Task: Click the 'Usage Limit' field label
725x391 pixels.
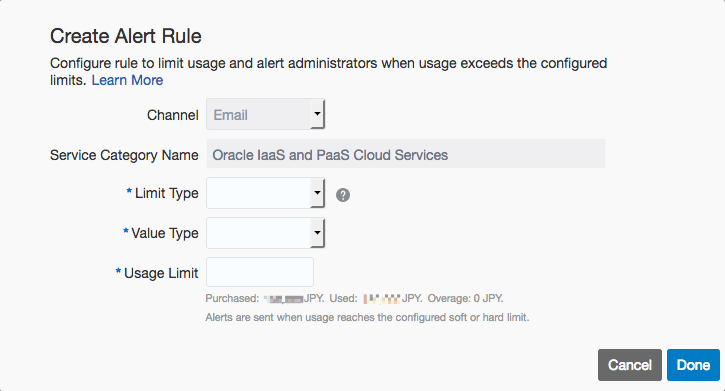Action: click(161, 273)
